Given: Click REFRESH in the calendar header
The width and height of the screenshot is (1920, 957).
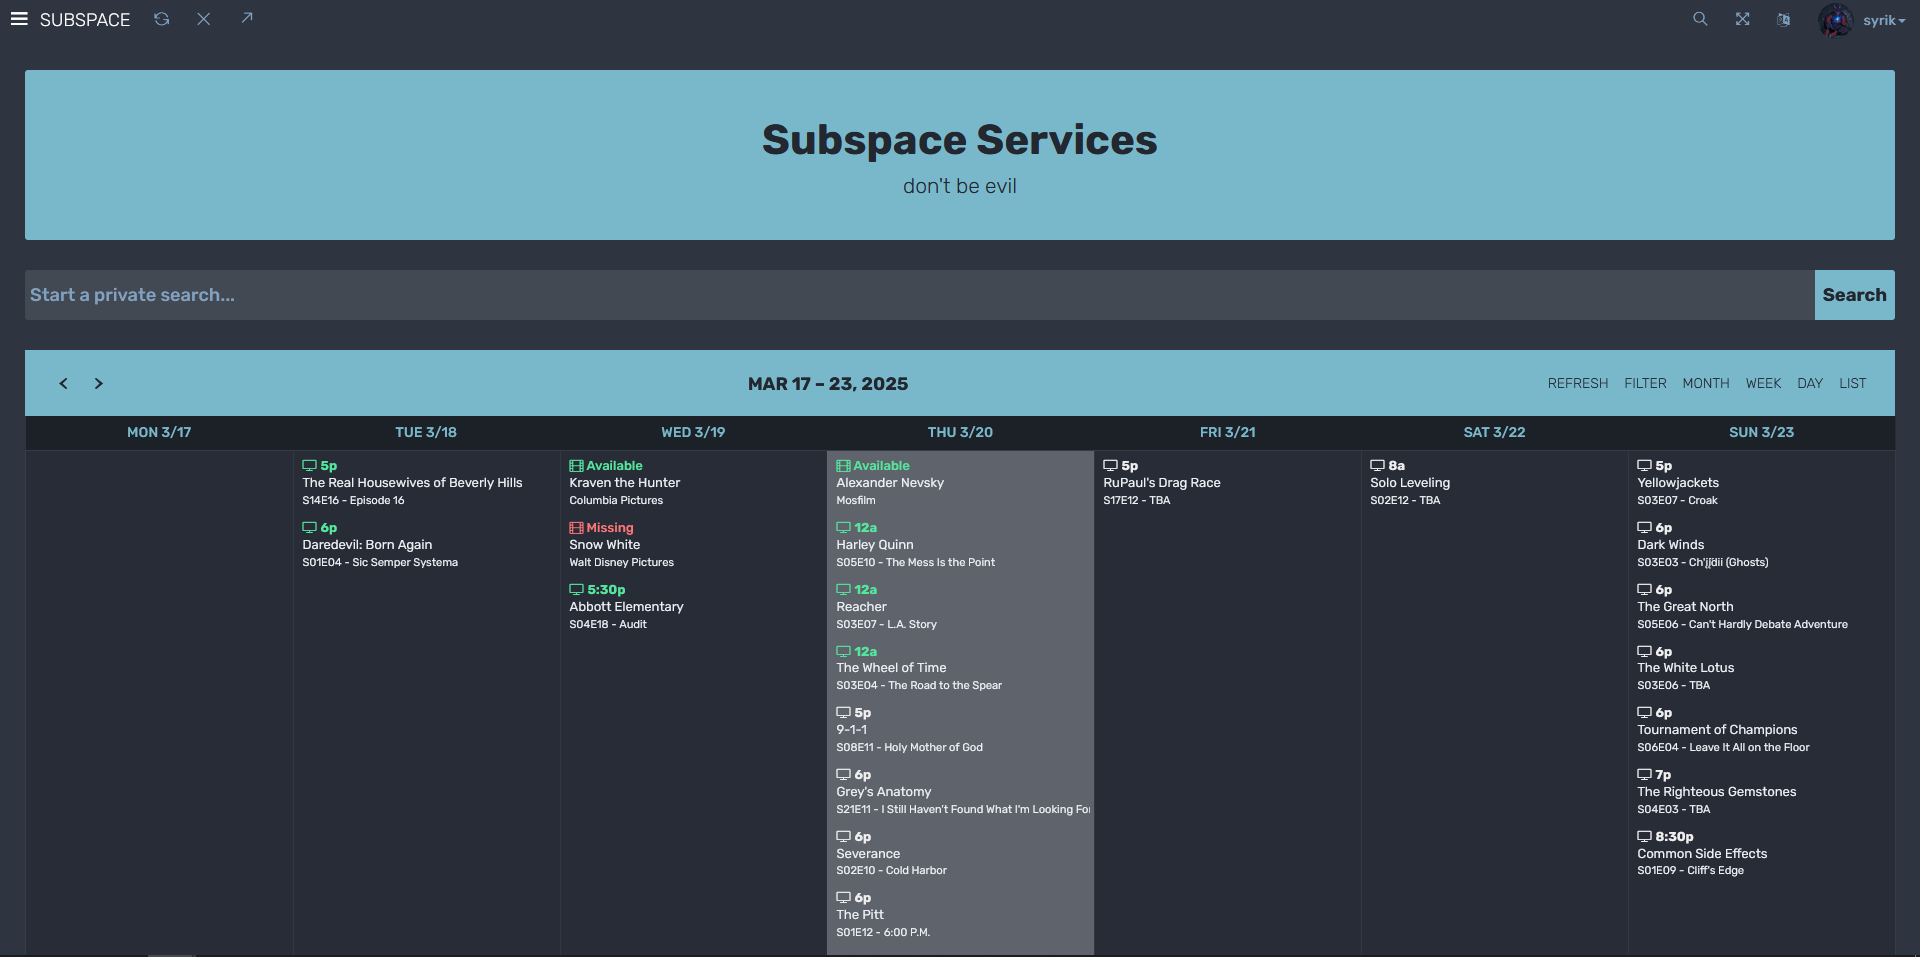Looking at the screenshot, I should [1578, 383].
